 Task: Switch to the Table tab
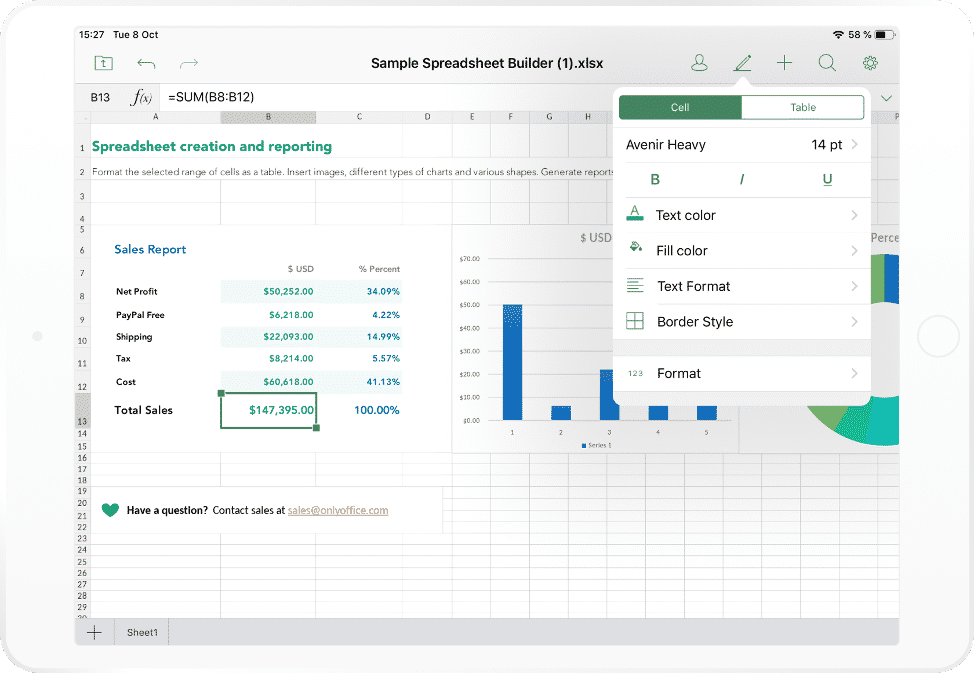click(x=804, y=107)
